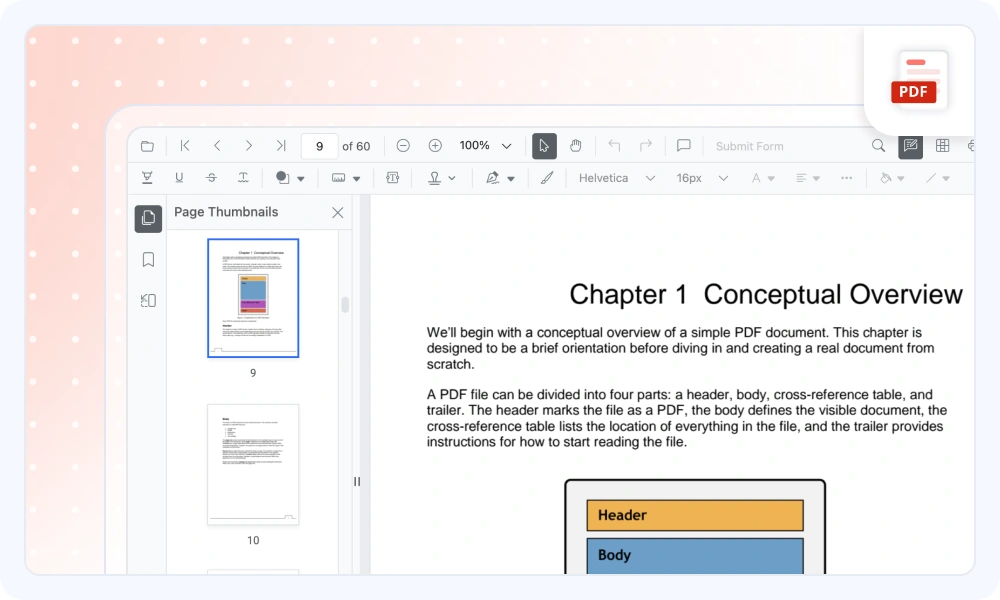
Task: Open the third sidebar panel icon
Action: point(148,300)
